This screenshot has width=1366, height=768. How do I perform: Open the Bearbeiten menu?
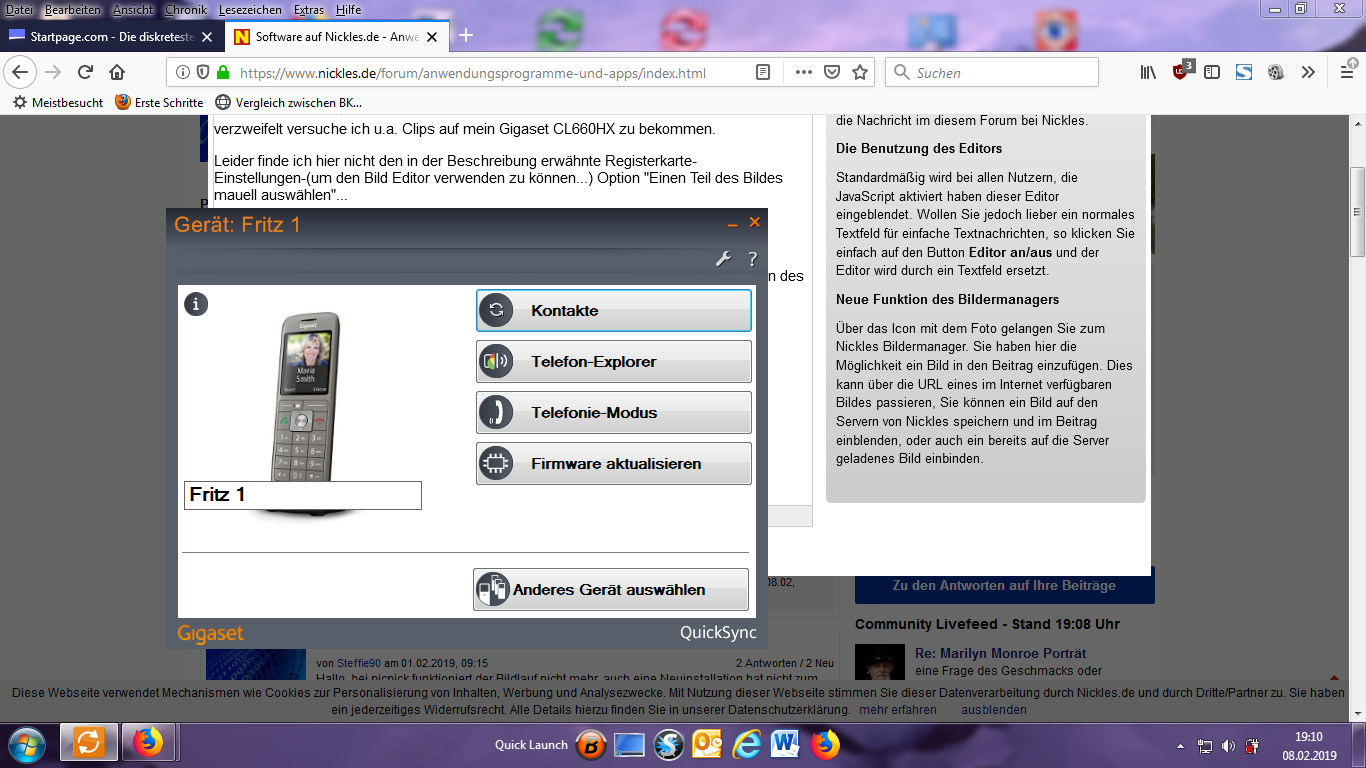(71, 9)
